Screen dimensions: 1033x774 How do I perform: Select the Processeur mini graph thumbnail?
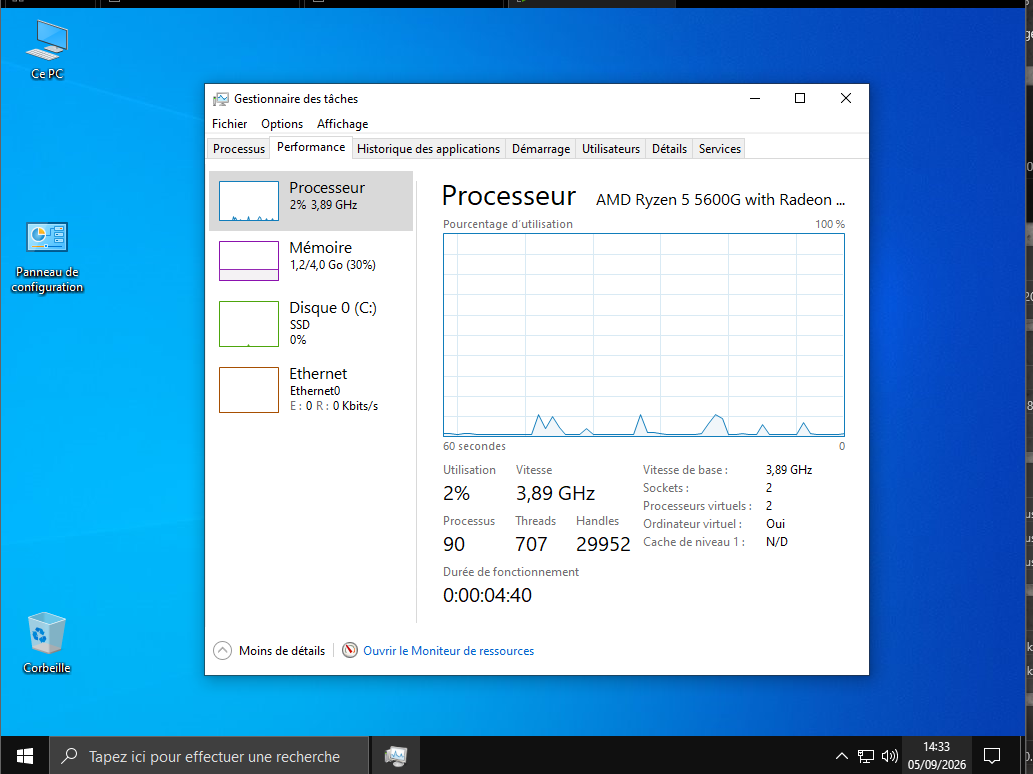pyautogui.click(x=248, y=201)
